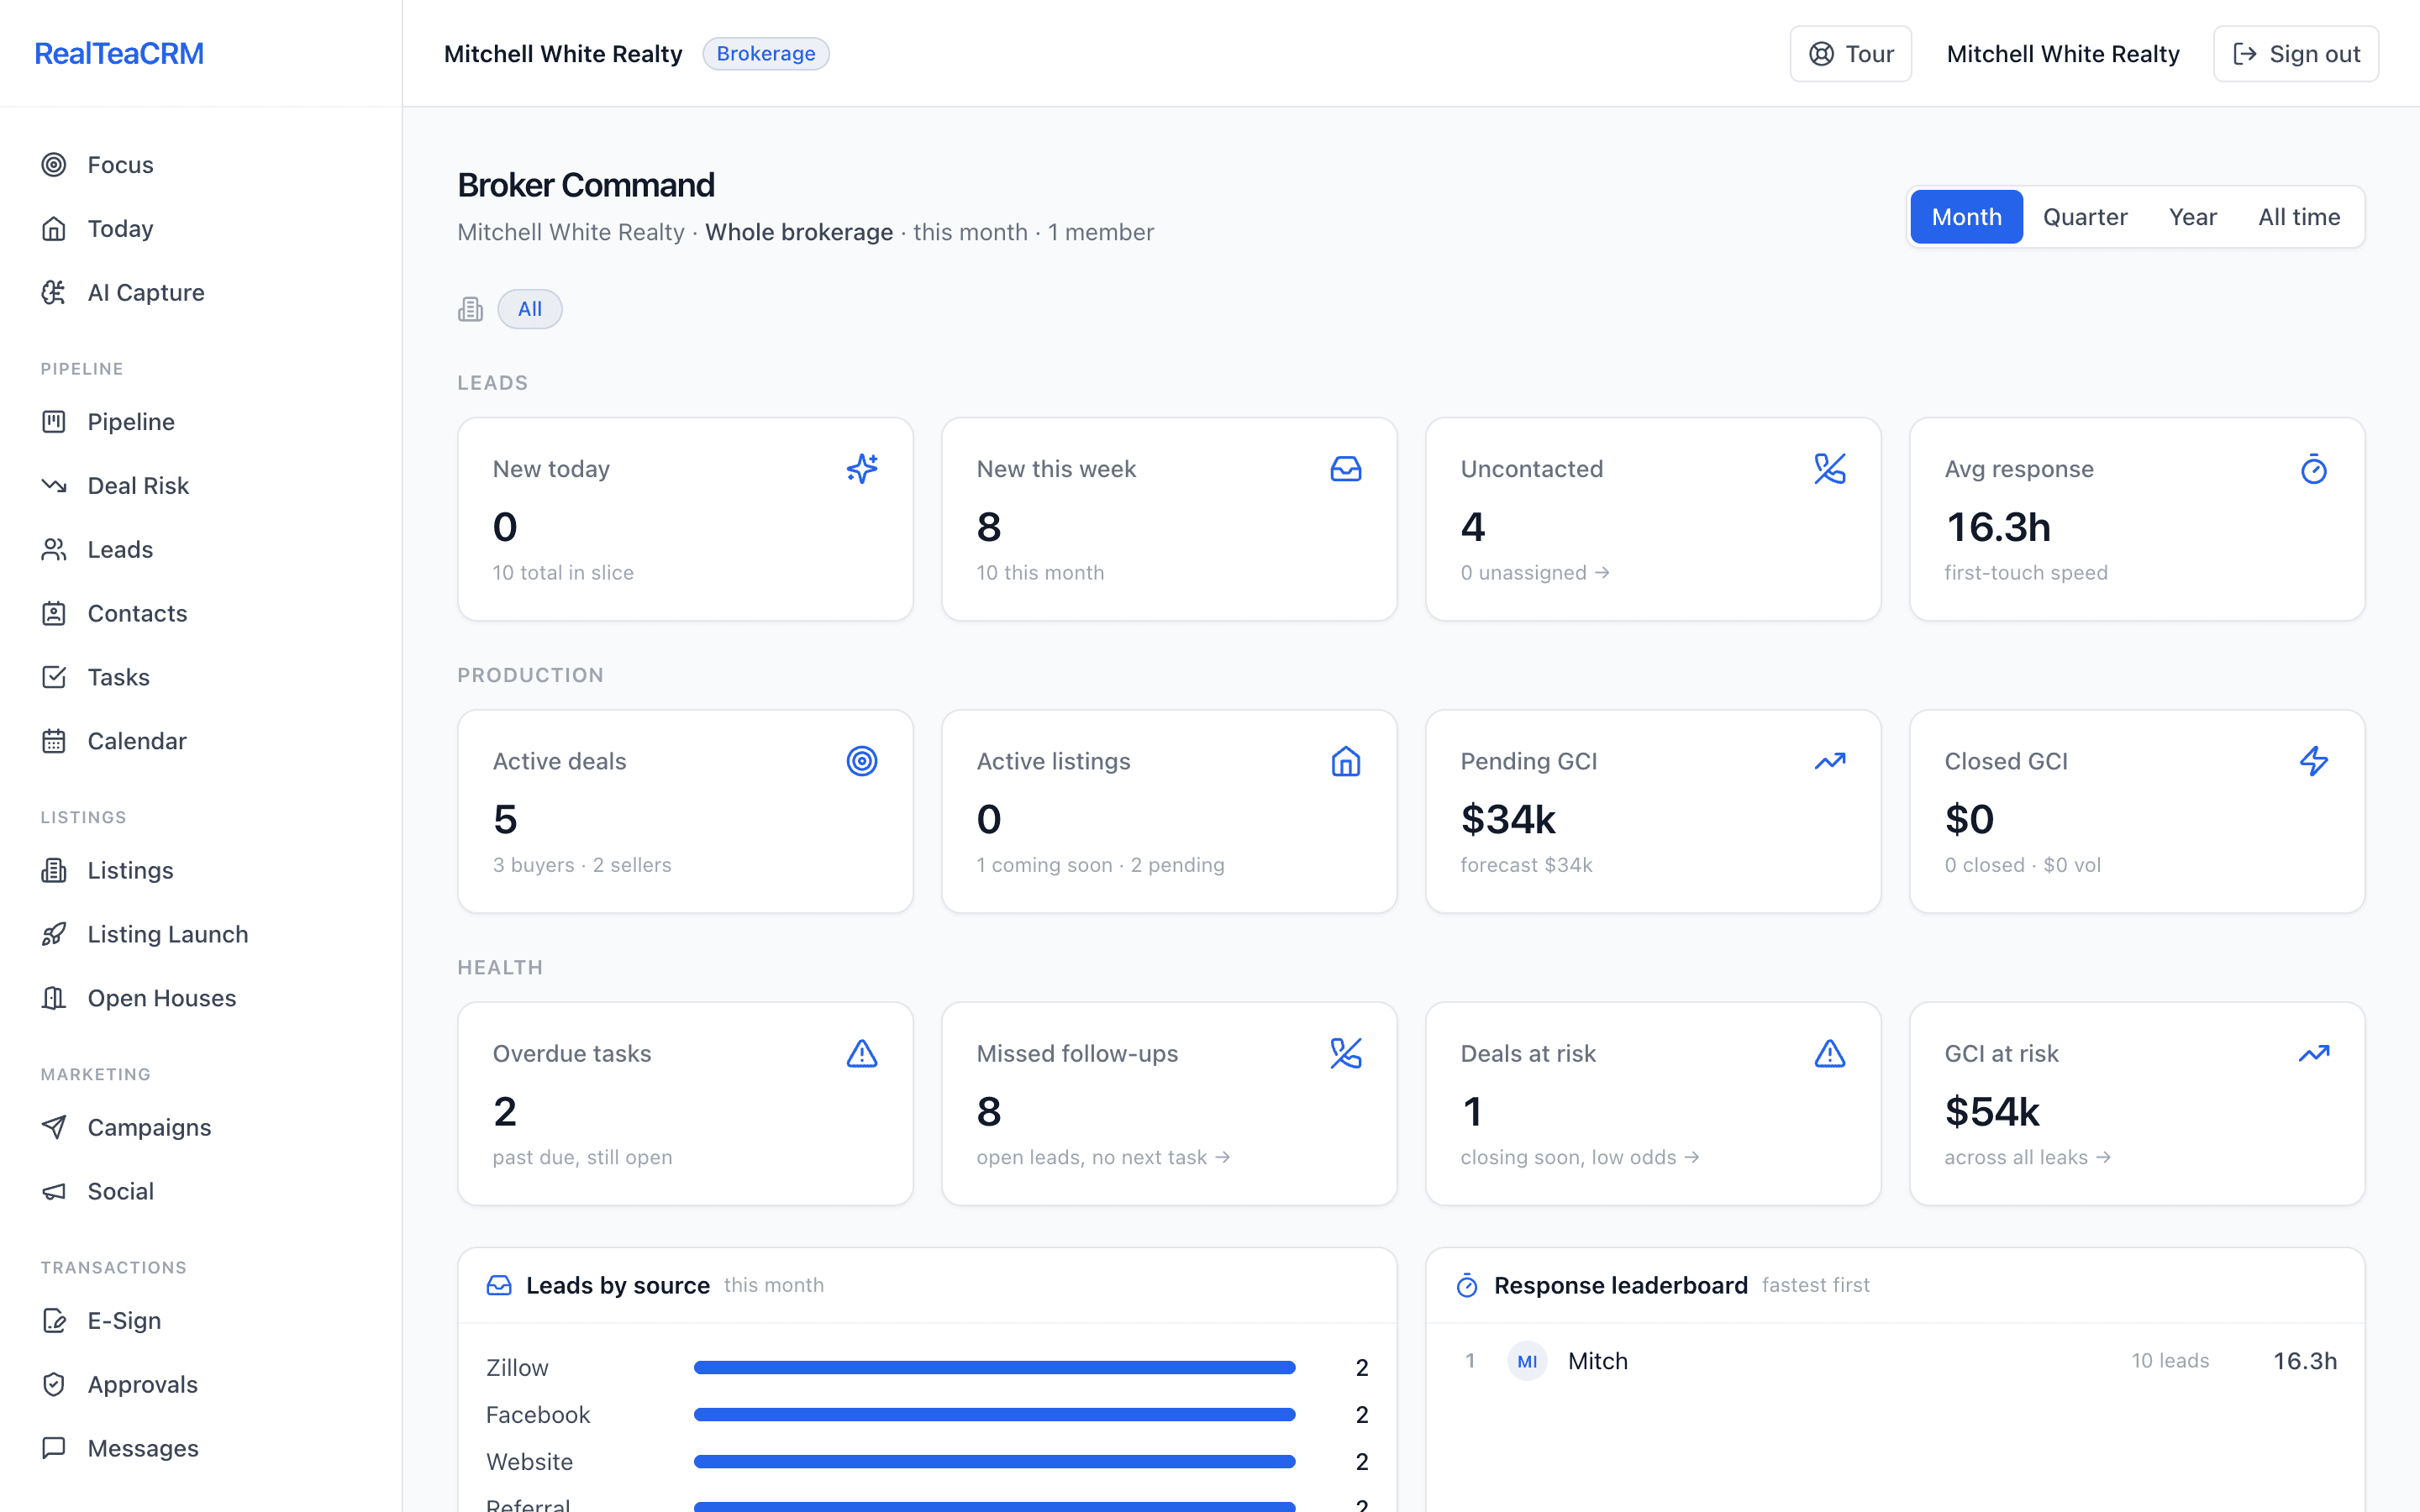
Task: Click lightning icon on Closed GCI card
Action: pos(2314,762)
